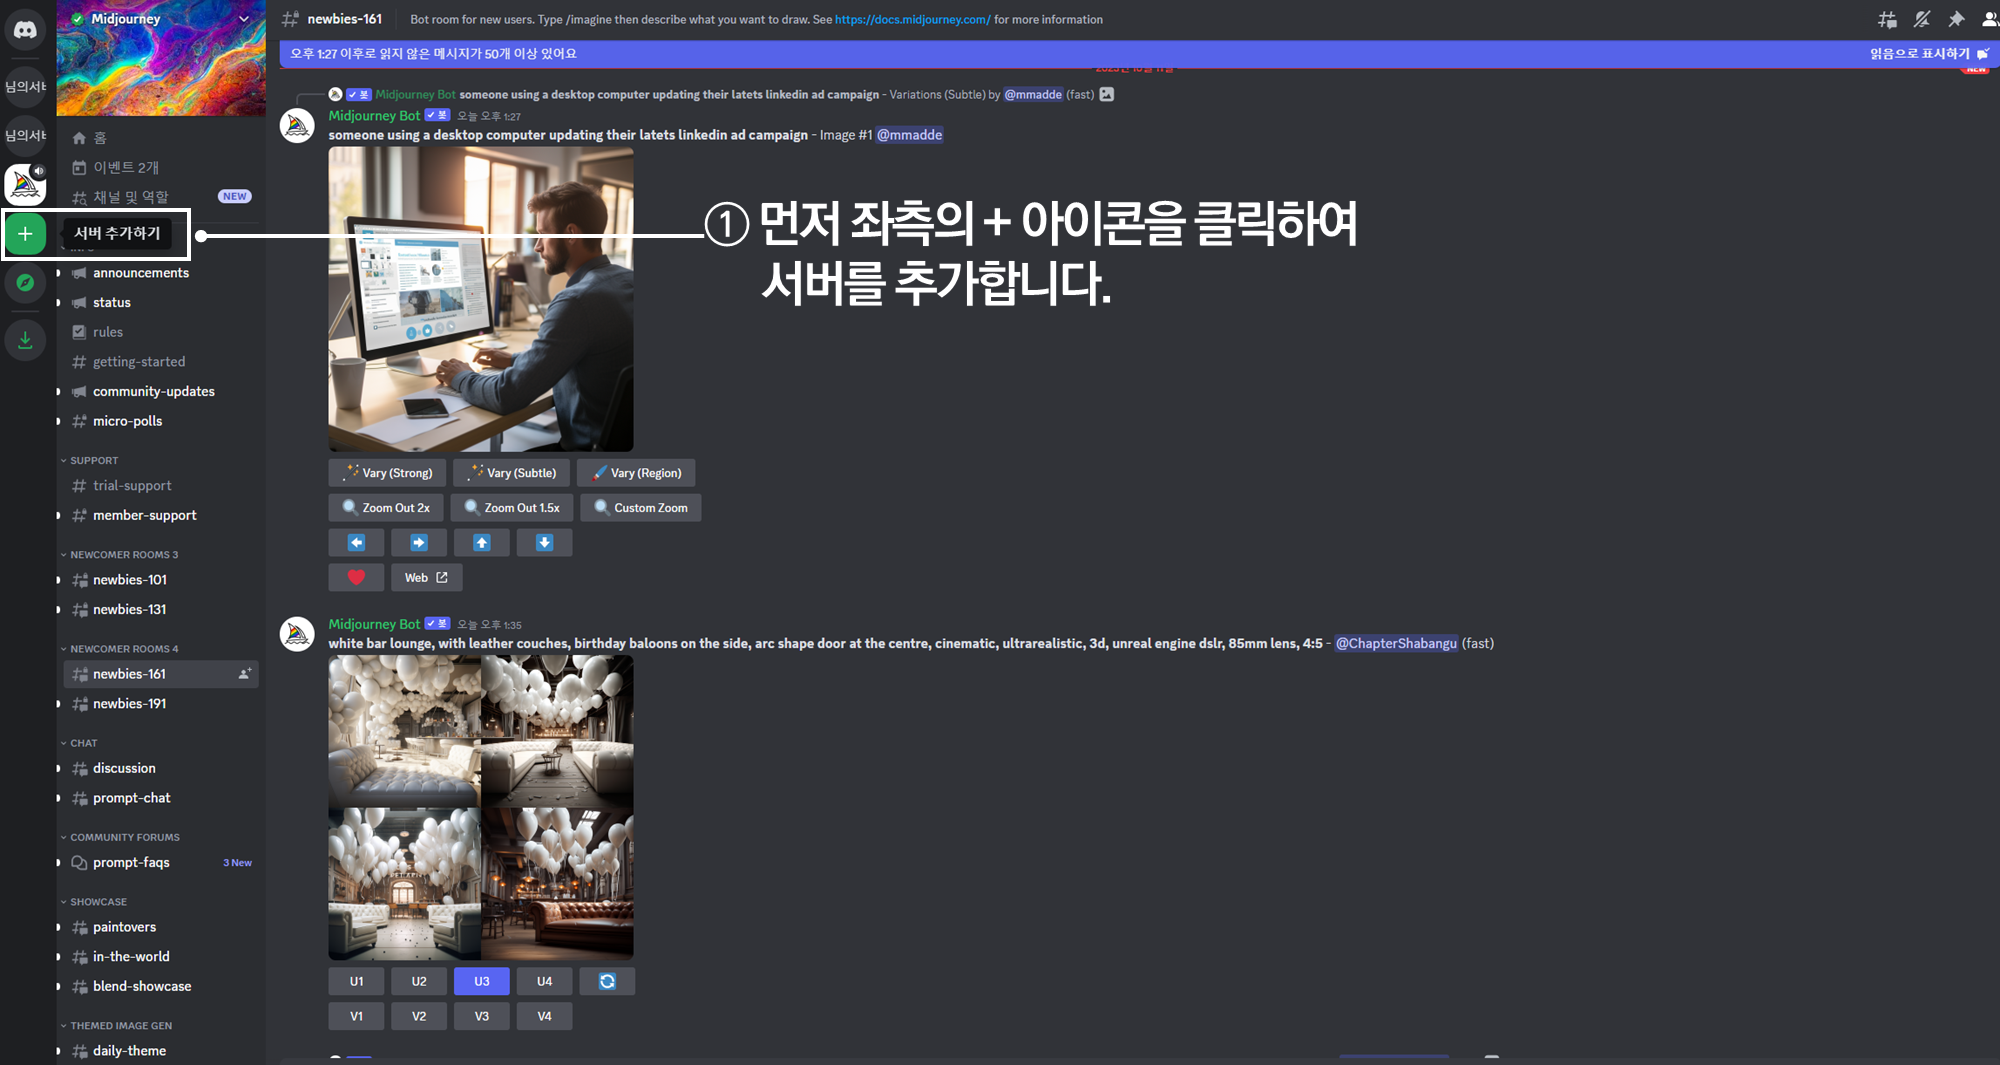
Task: Open the announcements channel
Action: pyautogui.click(x=160, y=273)
